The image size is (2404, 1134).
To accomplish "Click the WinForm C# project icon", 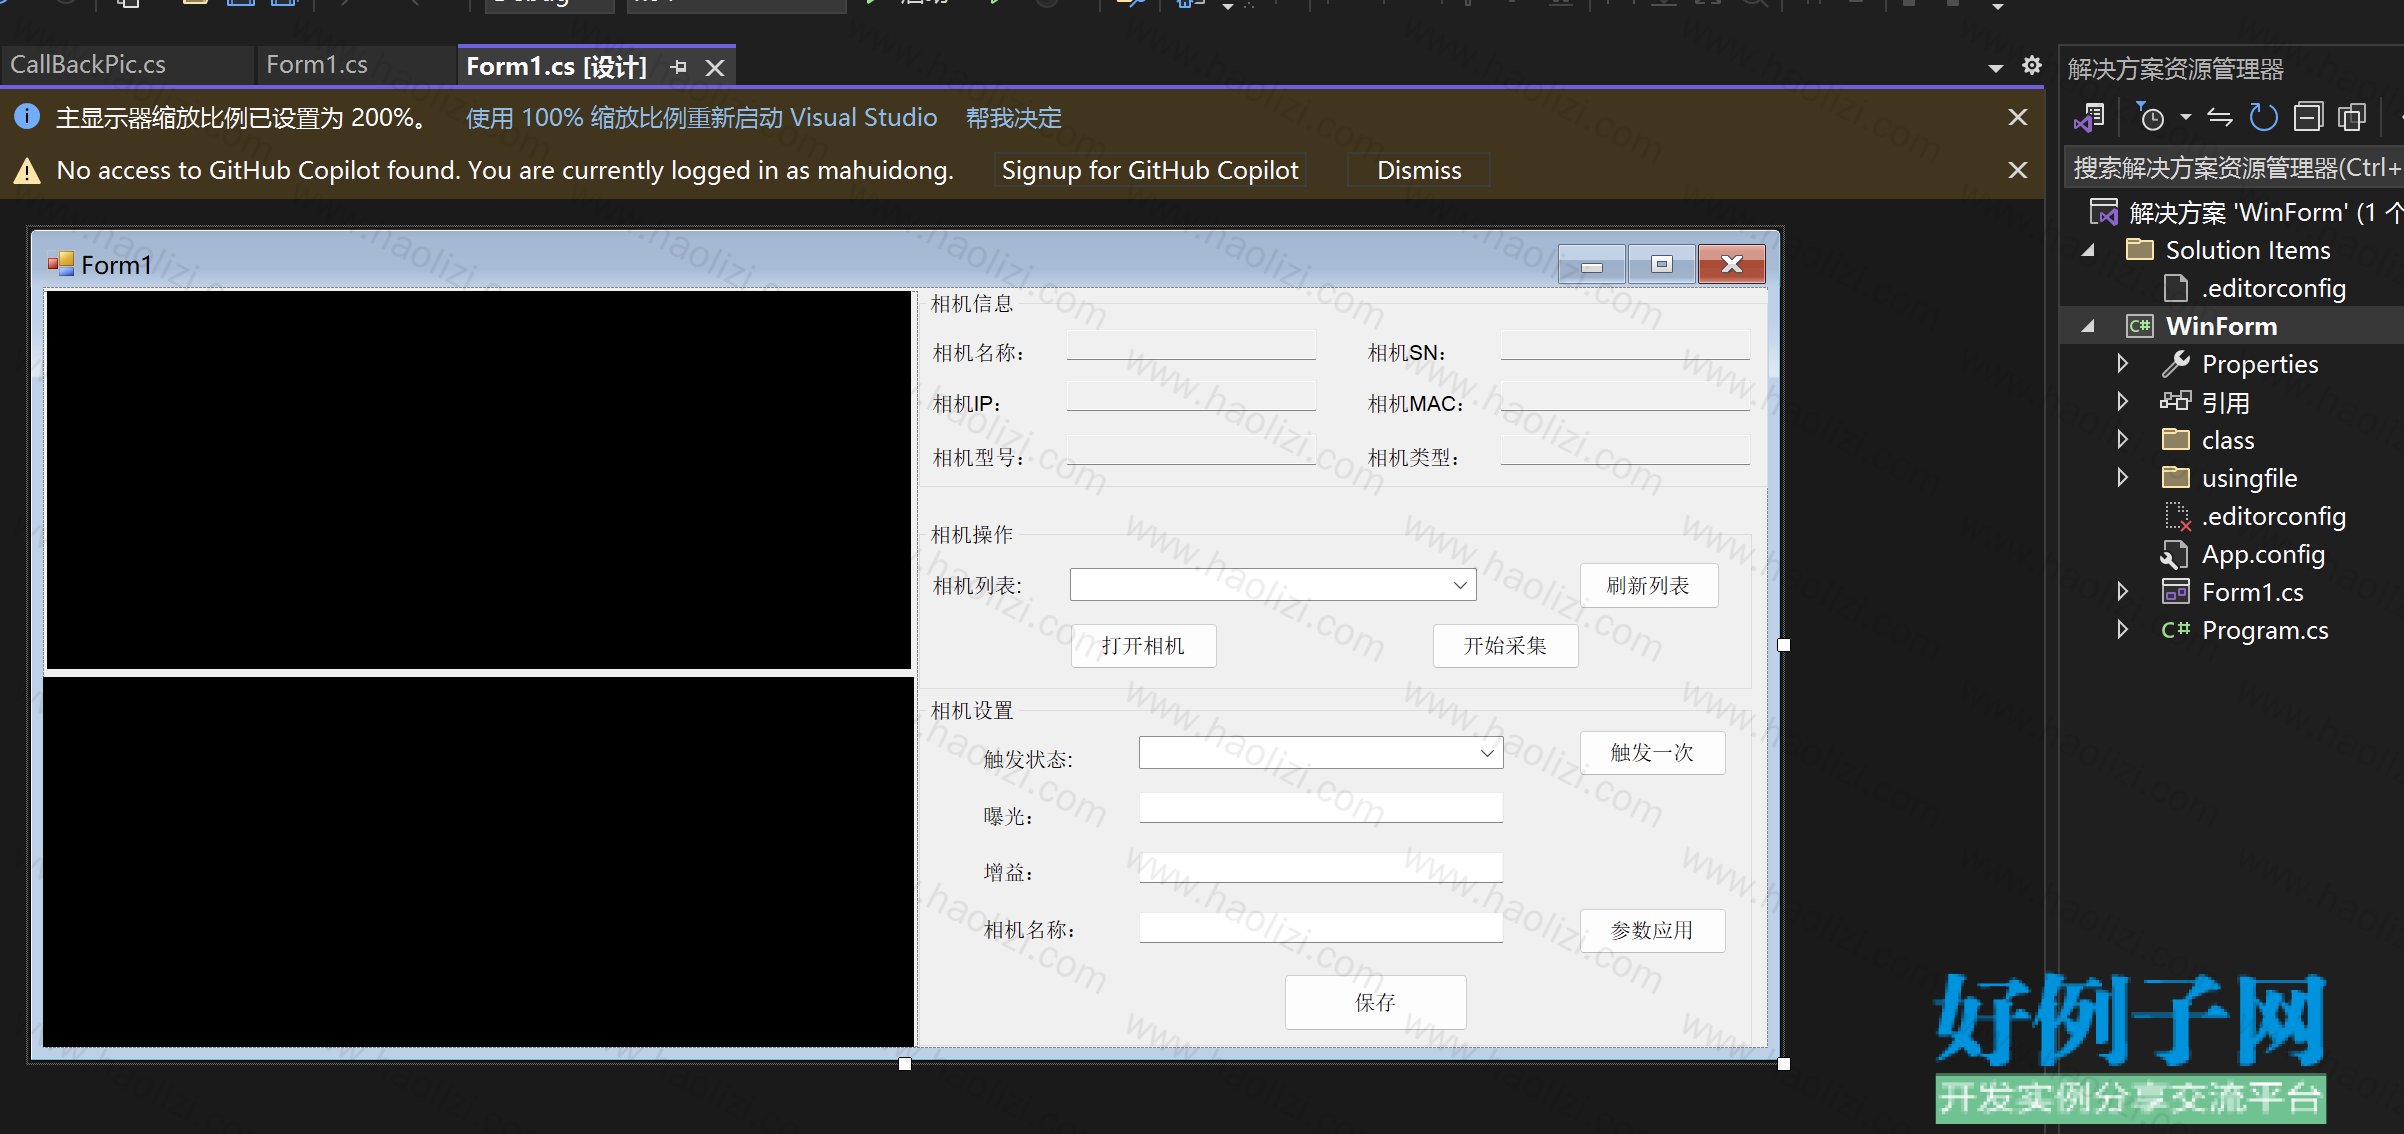I will pos(2140,326).
